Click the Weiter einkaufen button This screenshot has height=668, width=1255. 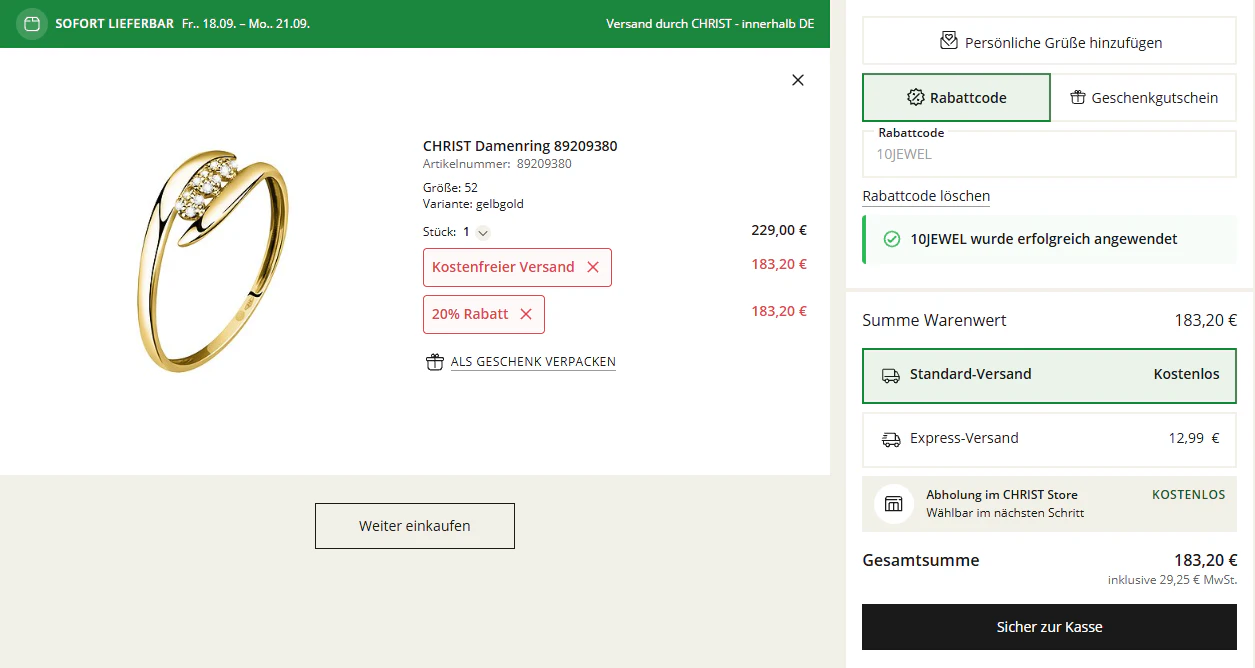415,526
